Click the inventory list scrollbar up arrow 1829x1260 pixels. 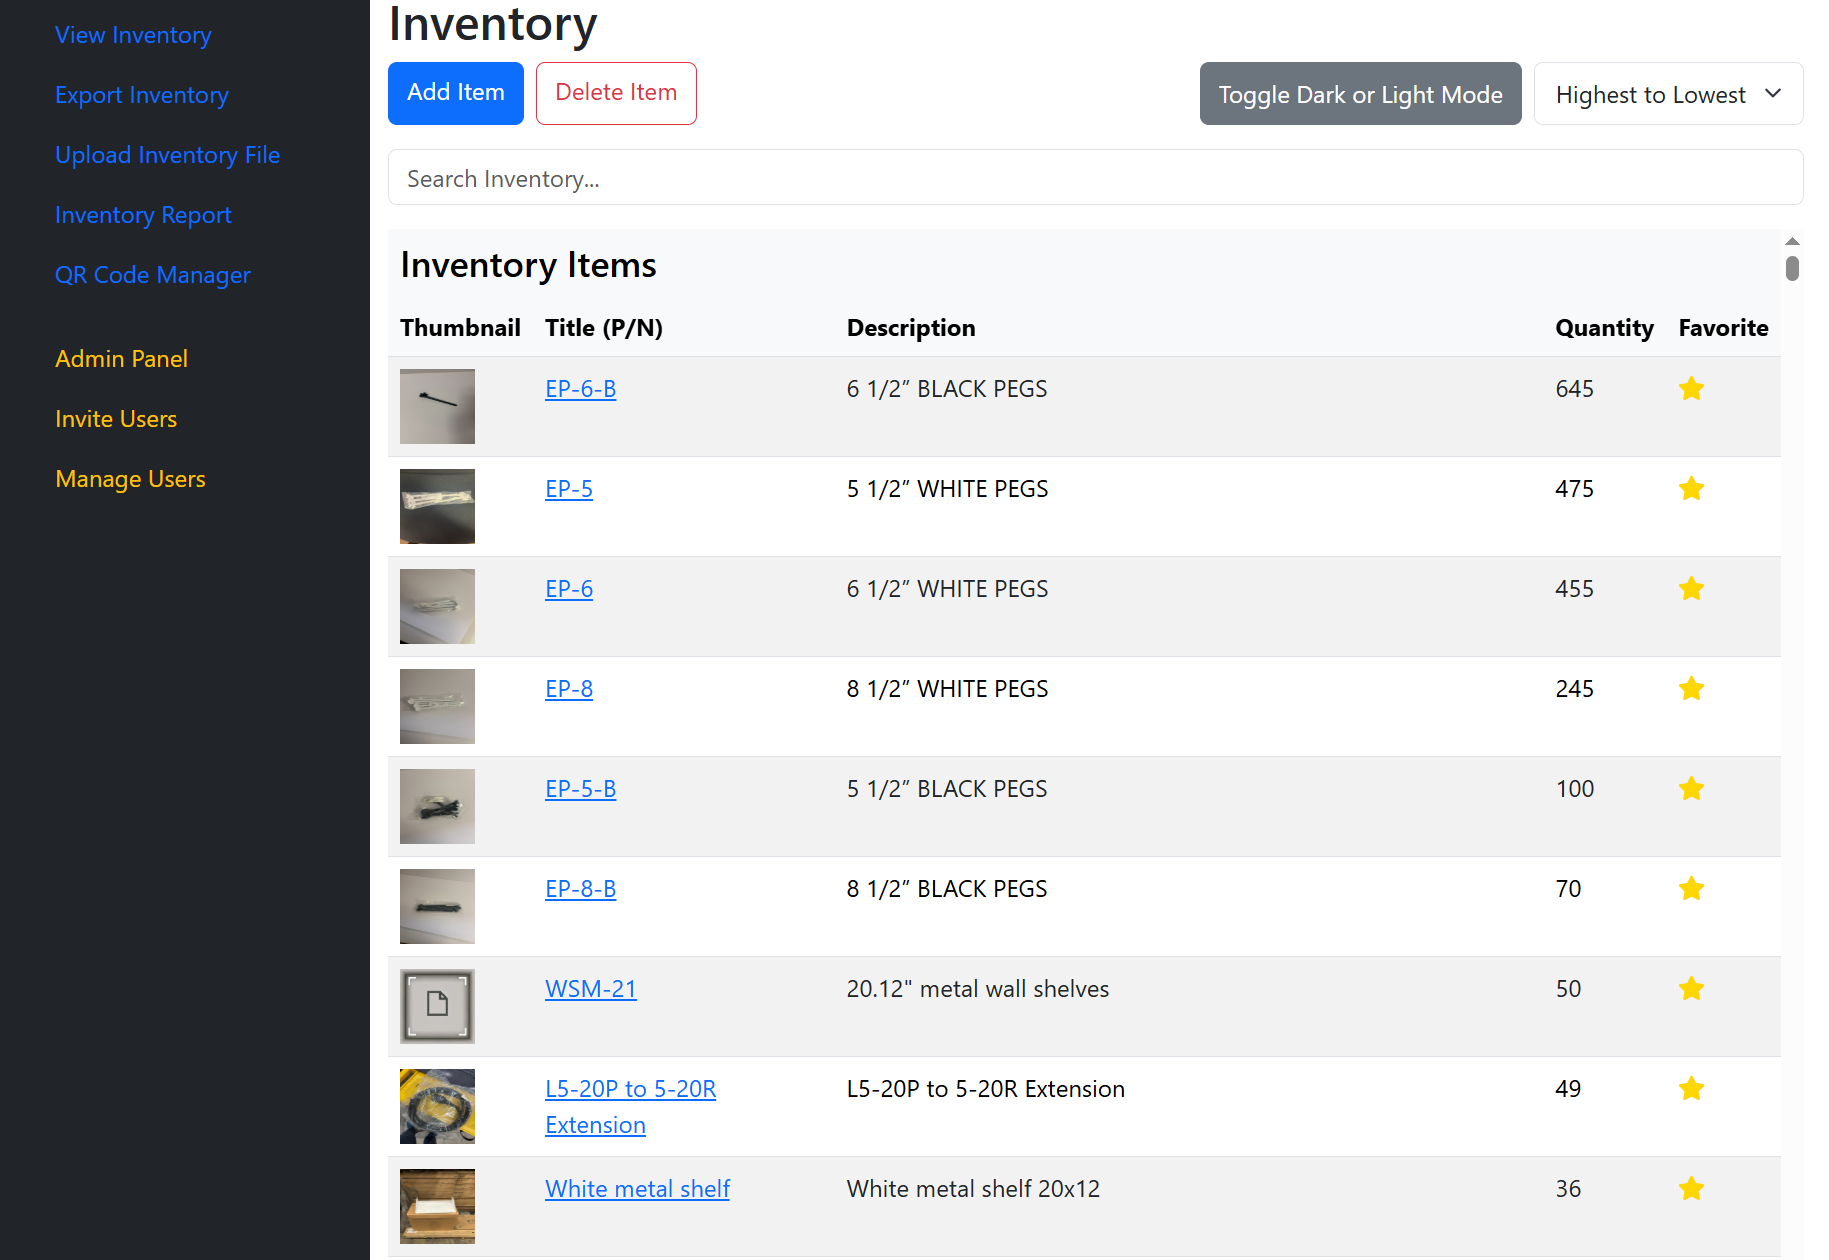coord(1792,241)
